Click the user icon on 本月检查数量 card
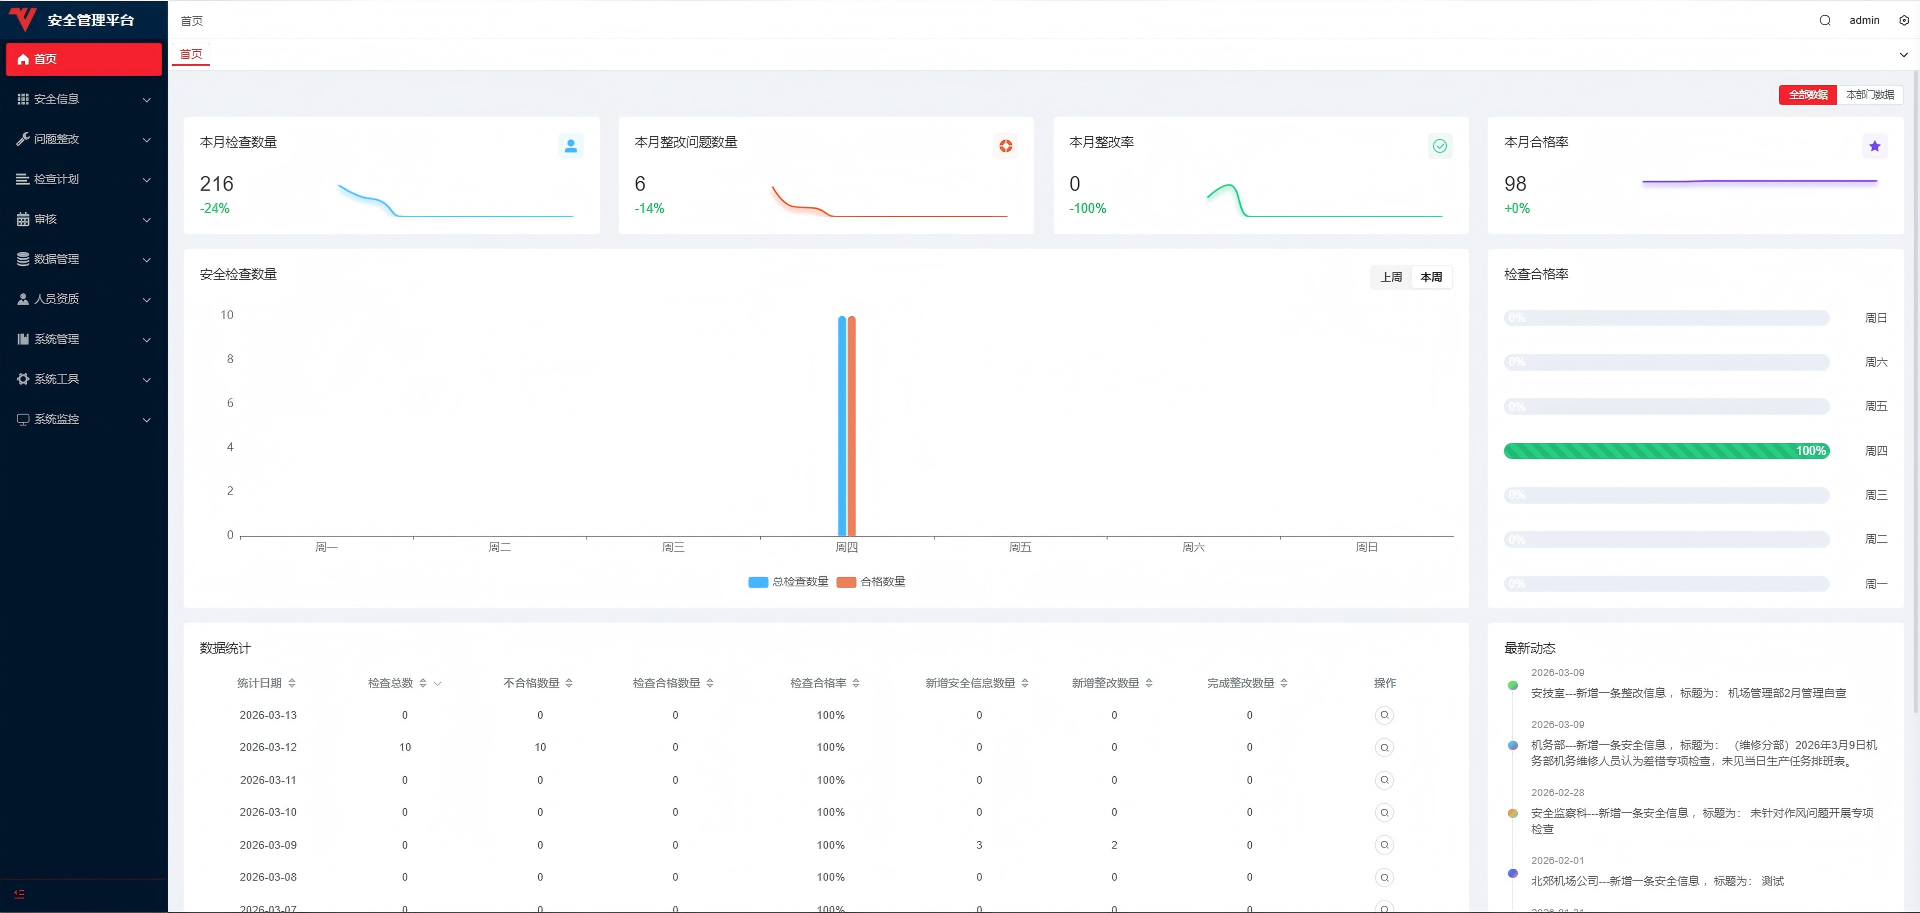Viewport: 1920px width, 913px height. pyautogui.click(x=571, y=146)
